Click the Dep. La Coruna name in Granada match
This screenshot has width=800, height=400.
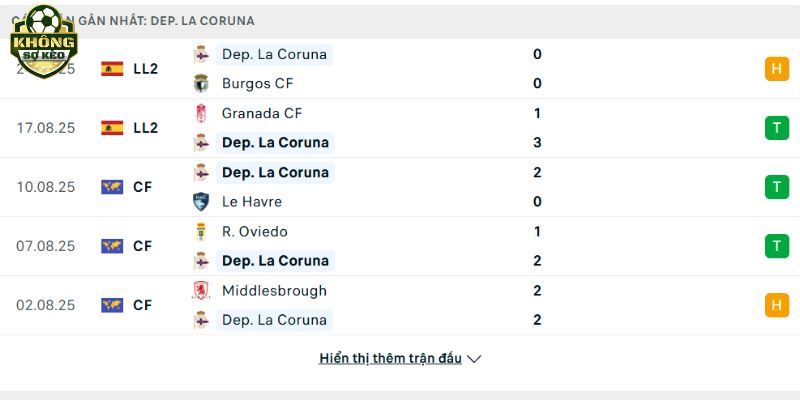pos(276,142)
